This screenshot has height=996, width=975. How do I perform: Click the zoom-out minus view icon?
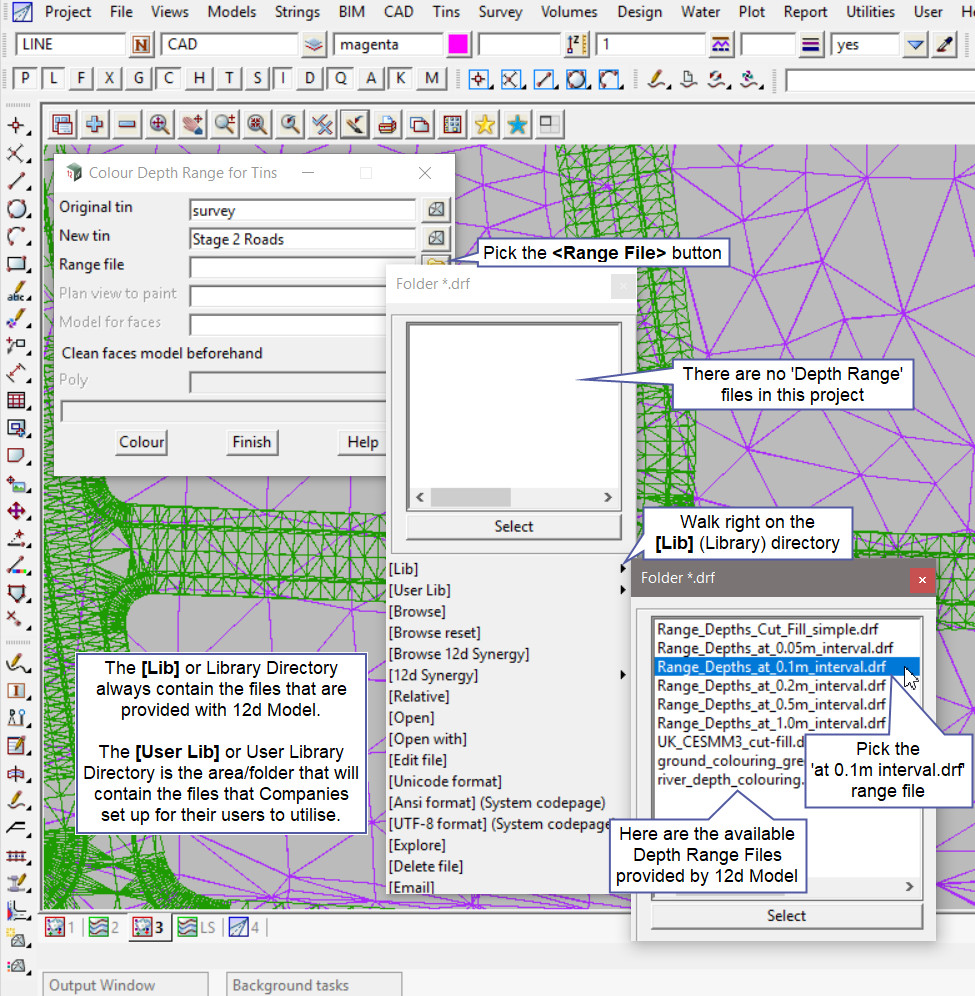pyautogui.click(x=127, y=124)
